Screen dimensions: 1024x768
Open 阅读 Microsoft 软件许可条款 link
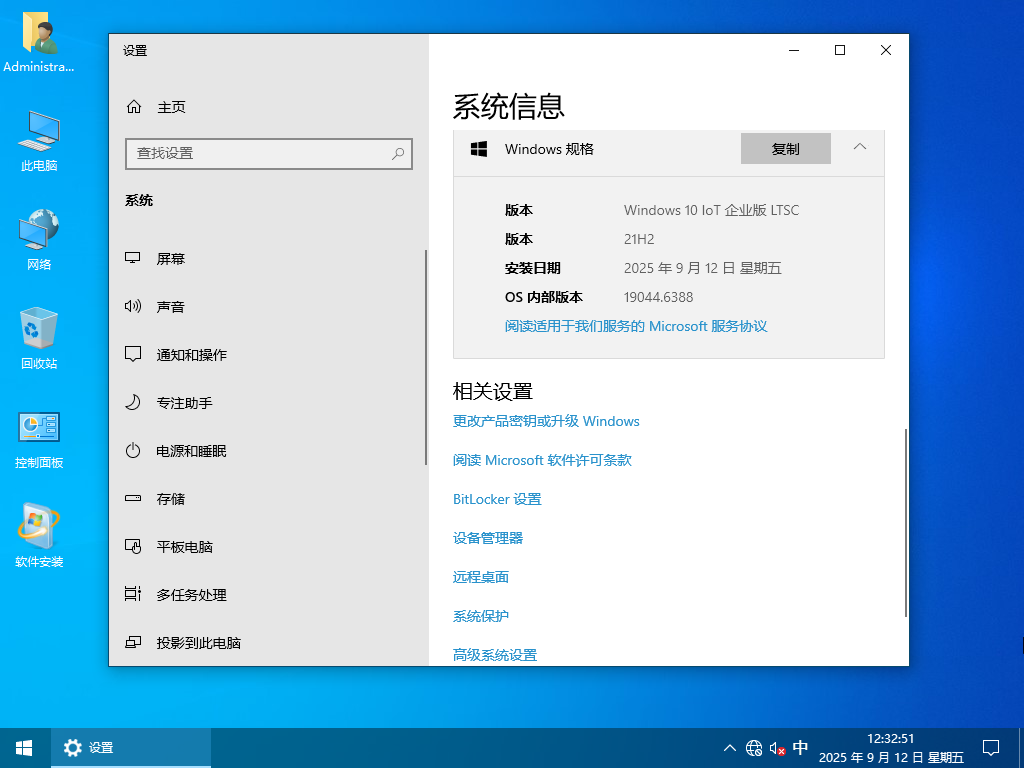(542, 460)
